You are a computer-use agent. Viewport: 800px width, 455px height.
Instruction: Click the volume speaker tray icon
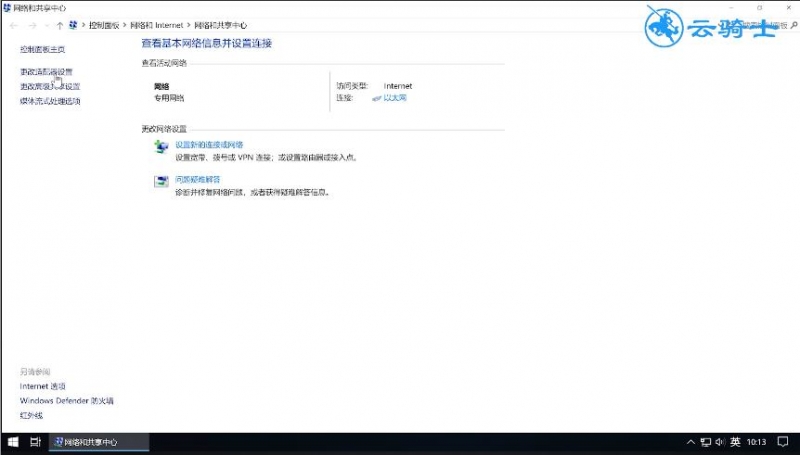pos(720,442)
